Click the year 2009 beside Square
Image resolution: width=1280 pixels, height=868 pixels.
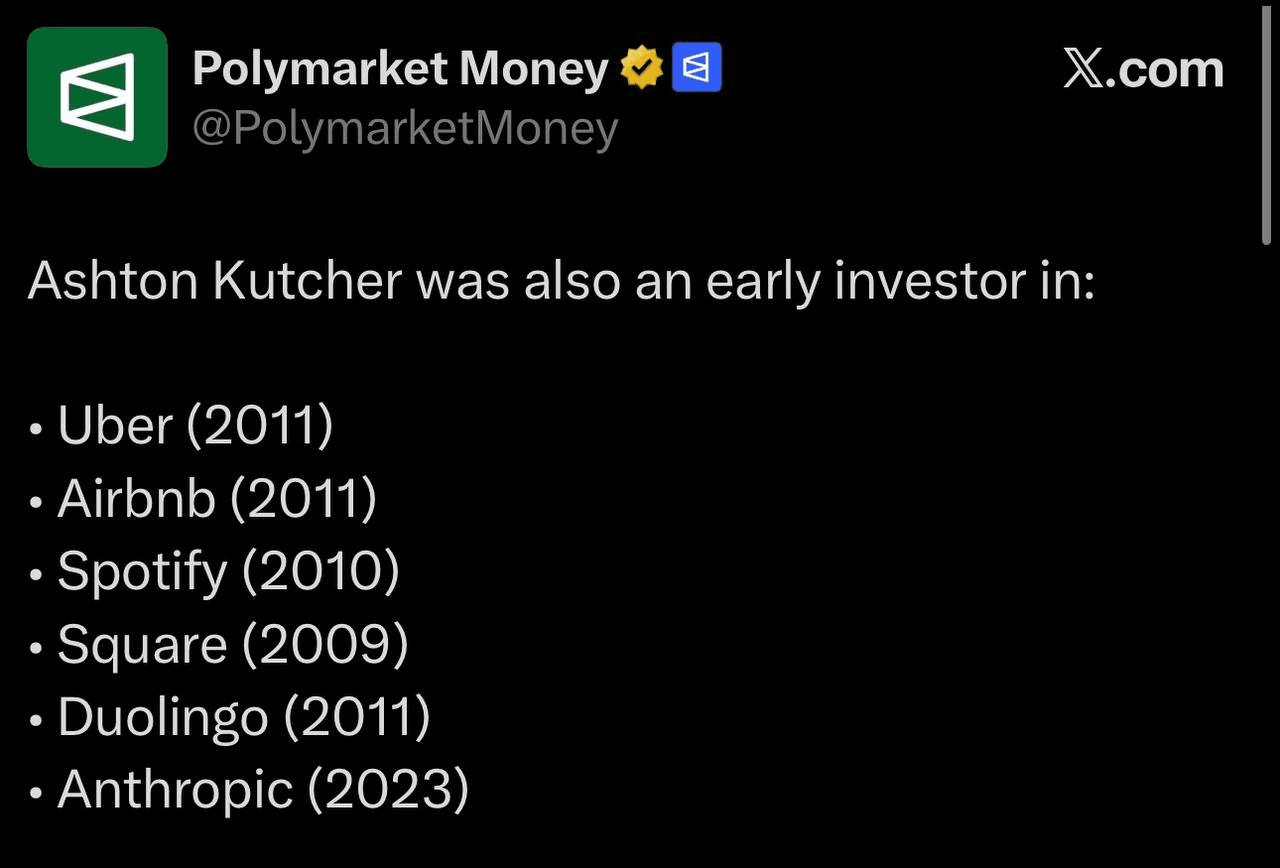325,645
